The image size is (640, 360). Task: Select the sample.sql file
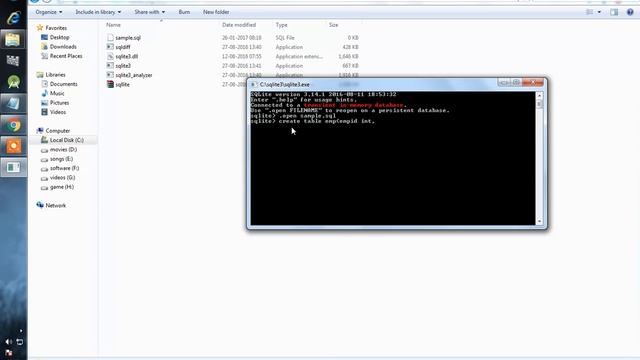[x=124, y=38]
